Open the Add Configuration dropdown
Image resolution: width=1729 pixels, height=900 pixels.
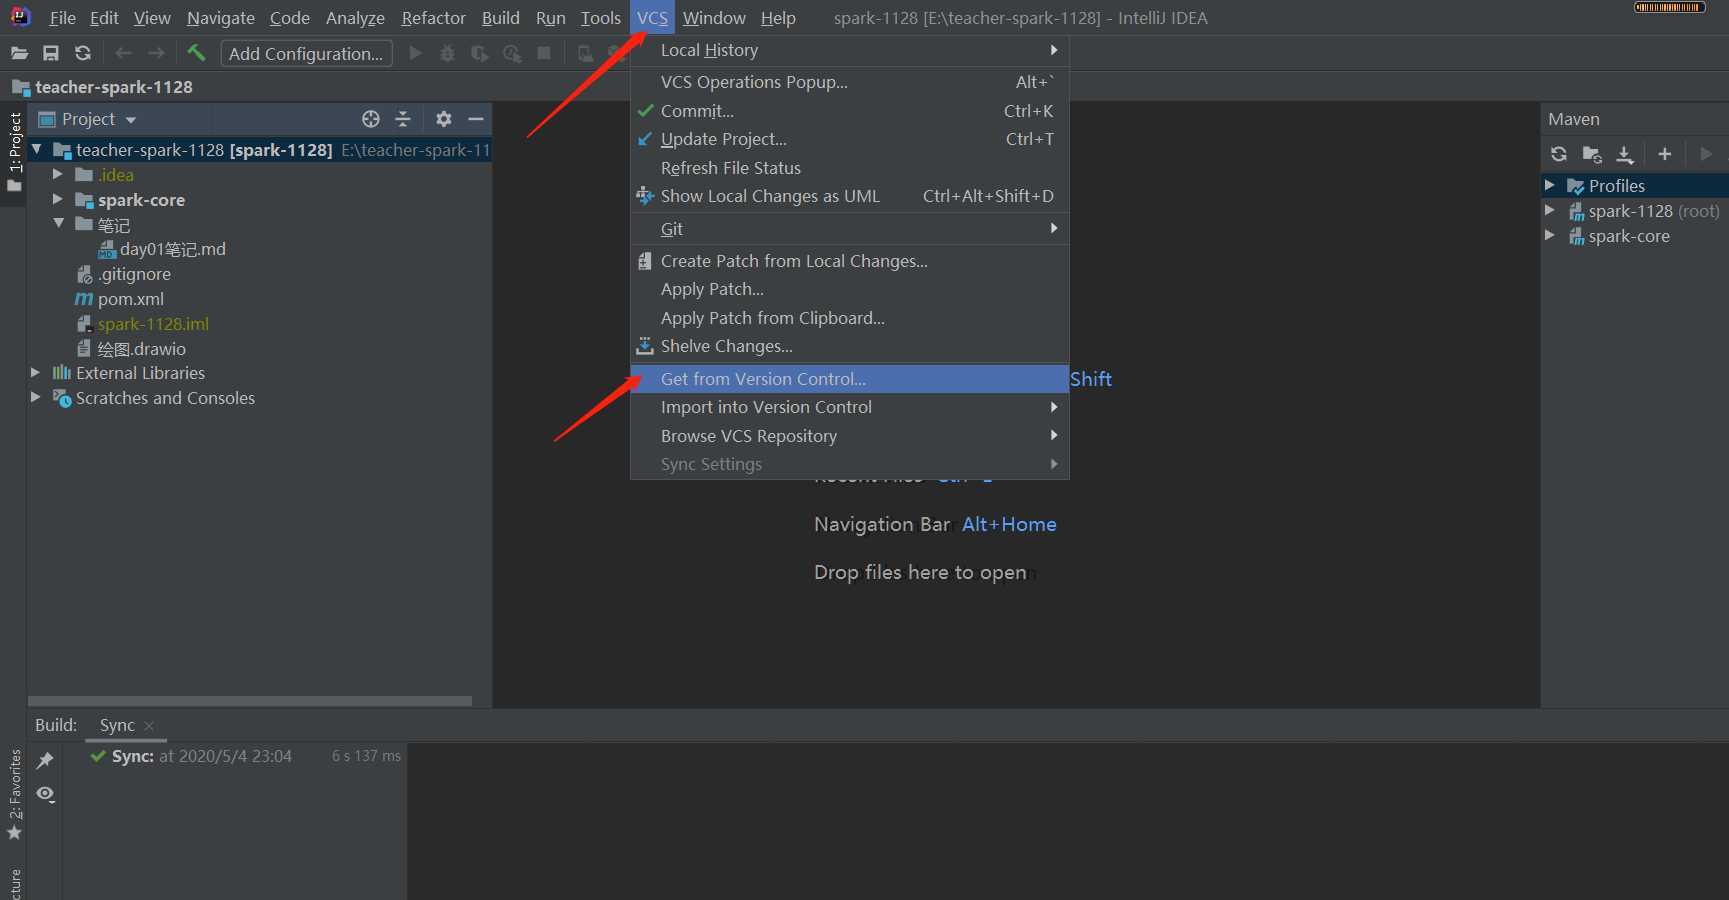(306, 54)
